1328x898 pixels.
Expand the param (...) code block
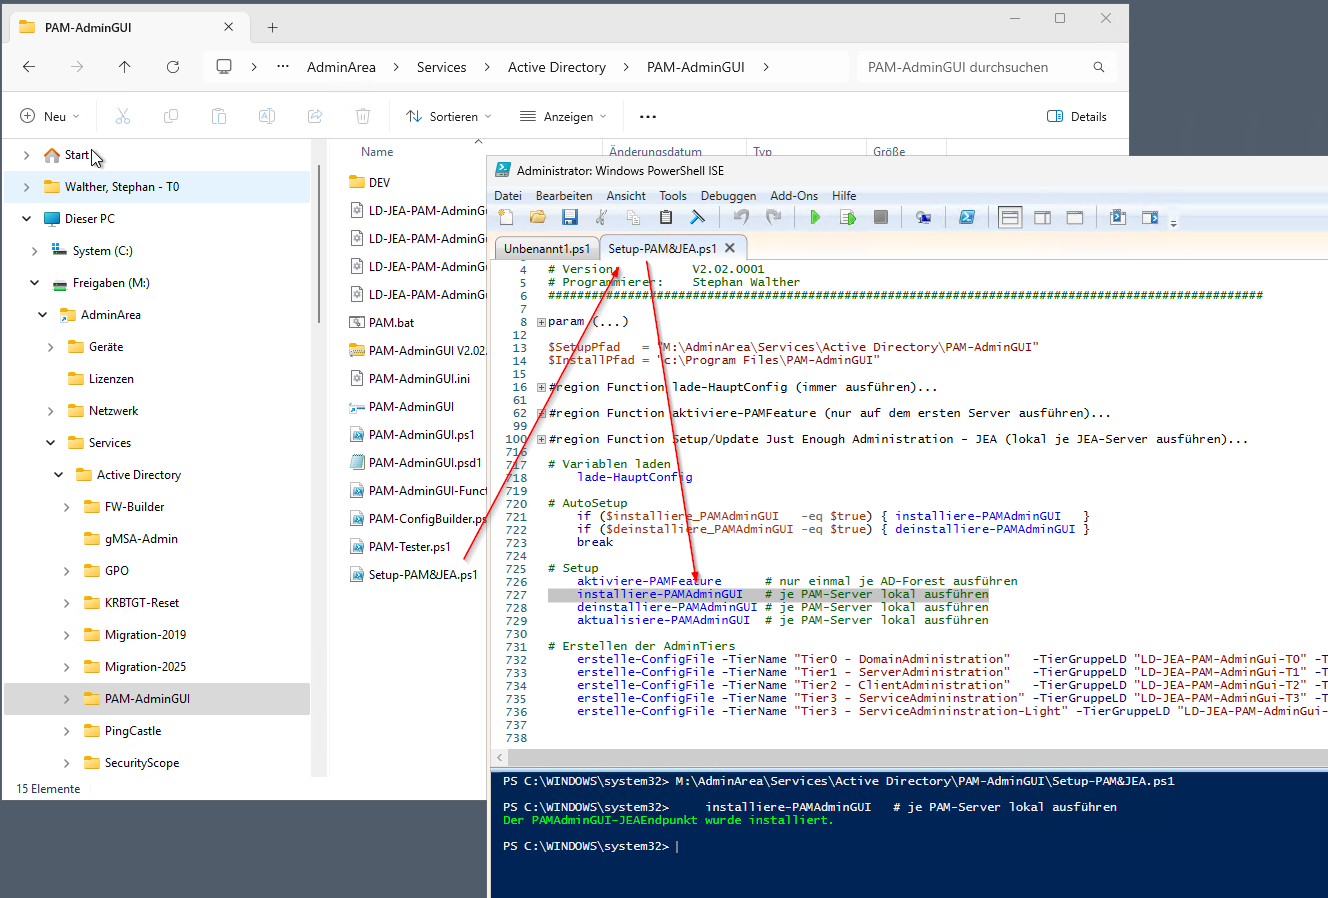pyautogui.click(x=541, y=322)
